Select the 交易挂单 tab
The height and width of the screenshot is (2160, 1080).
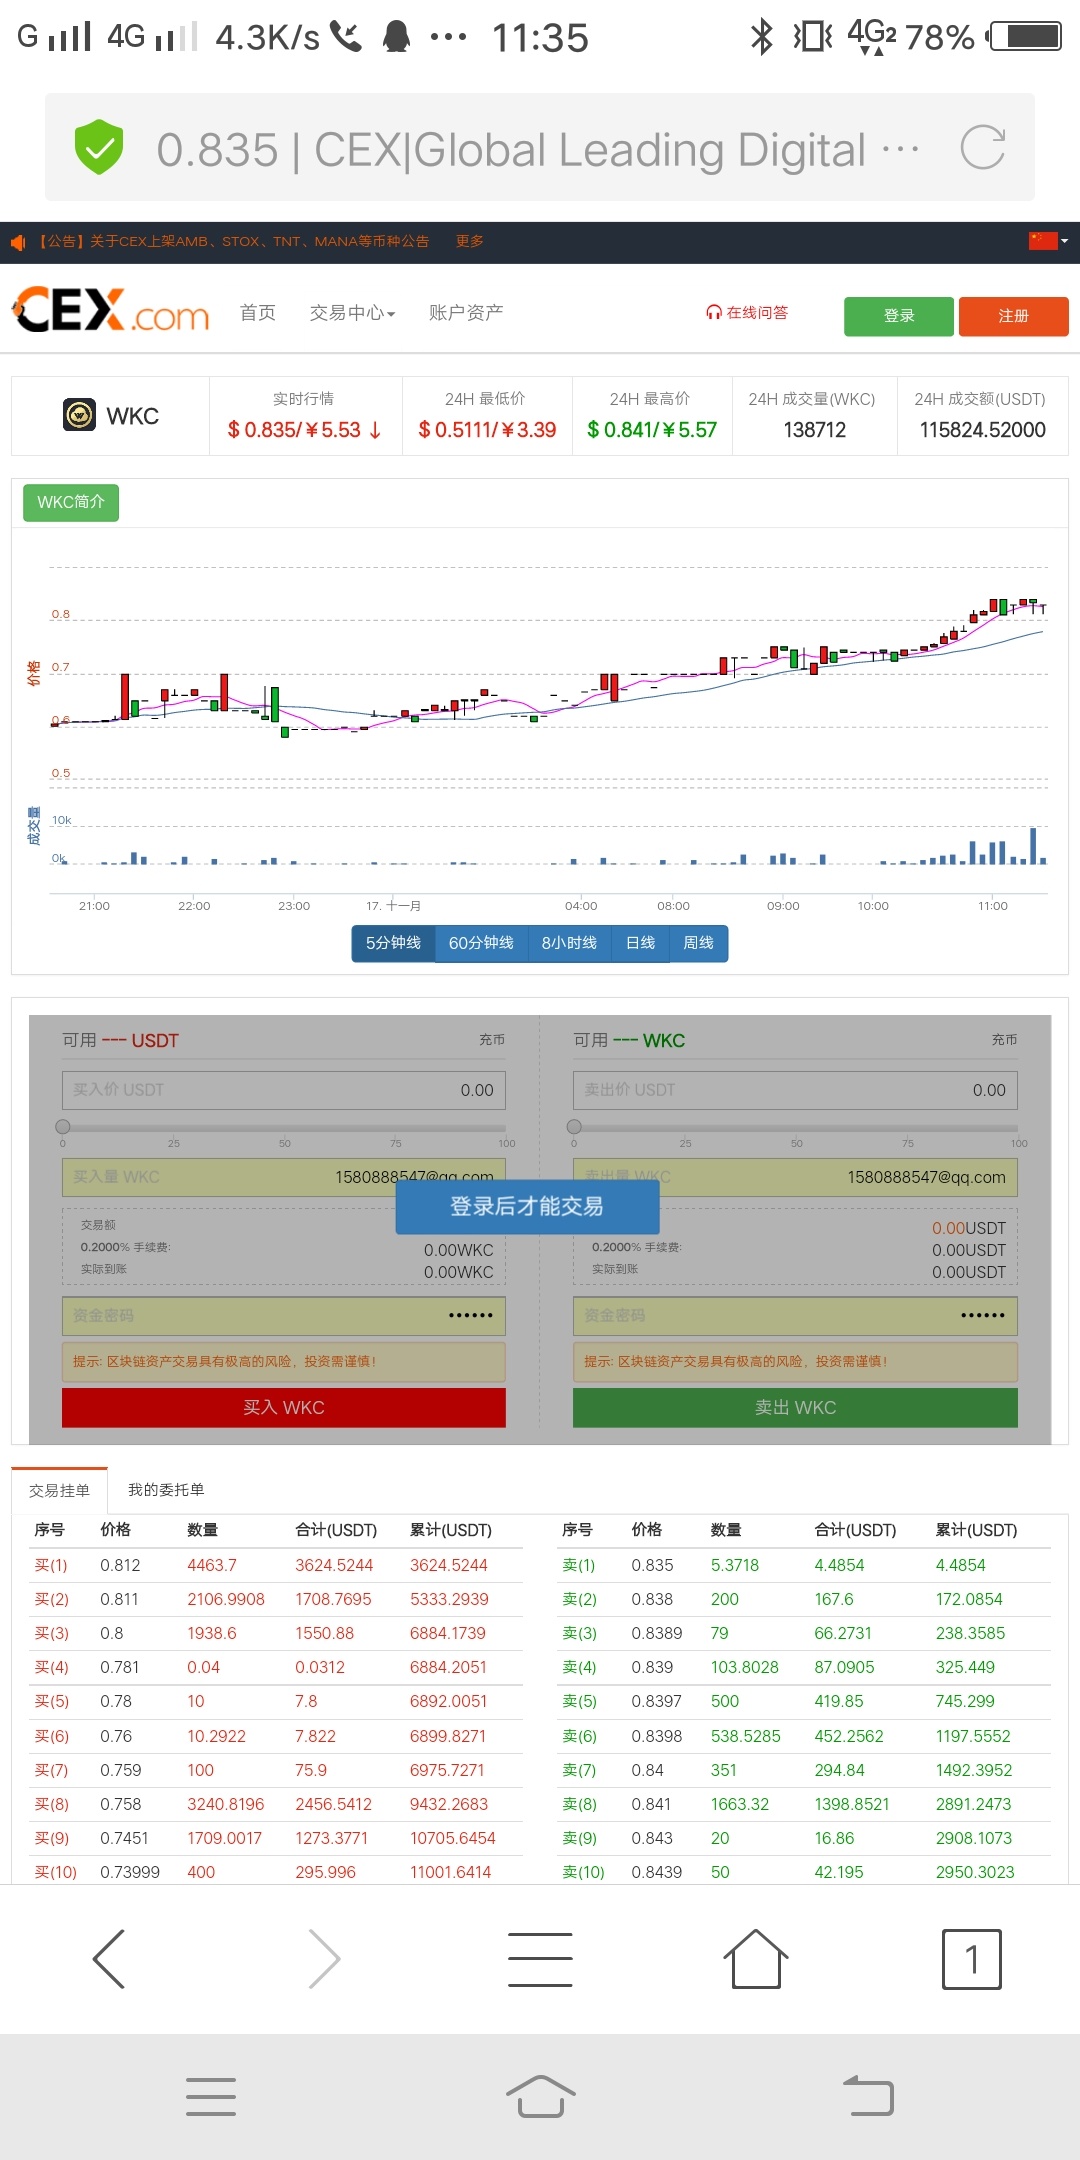tap(59, 1490)
